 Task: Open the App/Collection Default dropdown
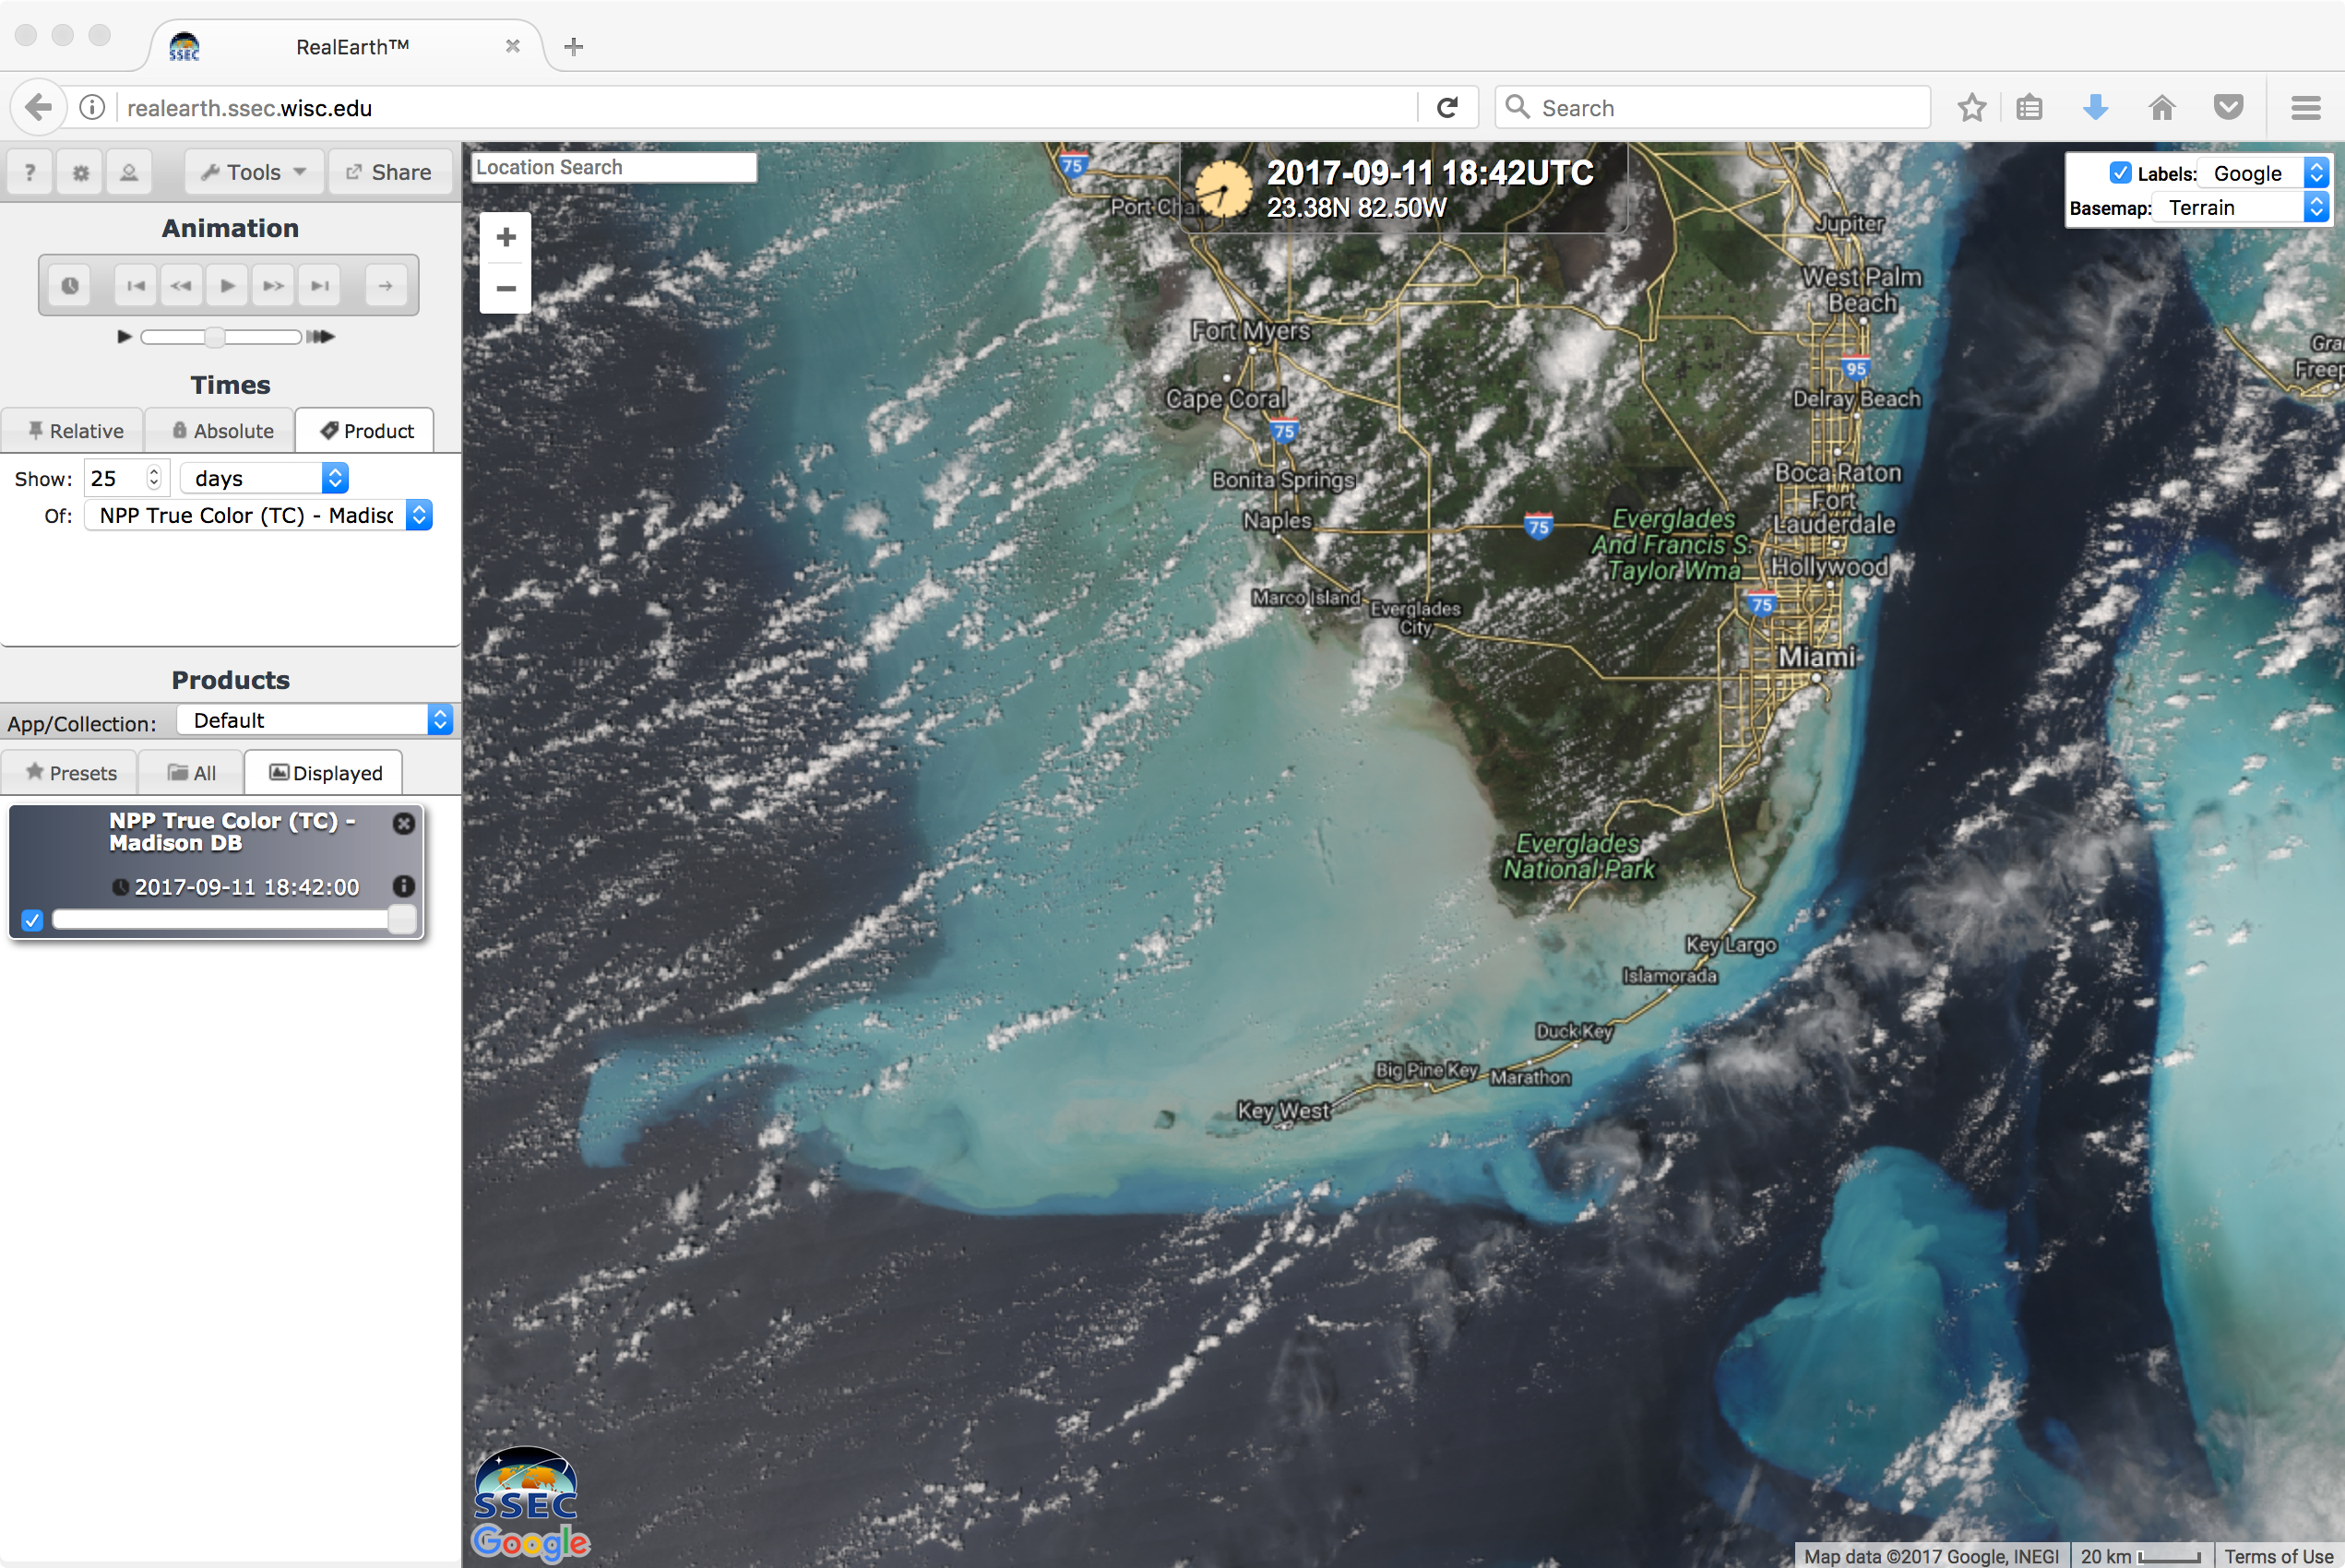click(315, 720)
